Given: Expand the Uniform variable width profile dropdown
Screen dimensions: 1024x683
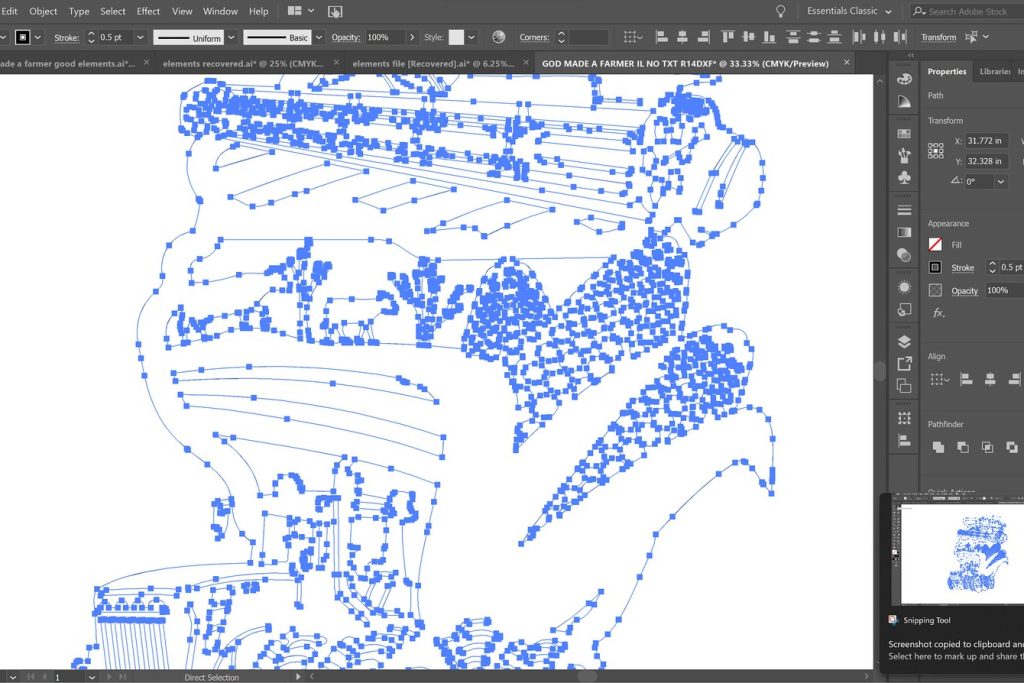Looking at the screenshot, I should [x=231, y=37].
